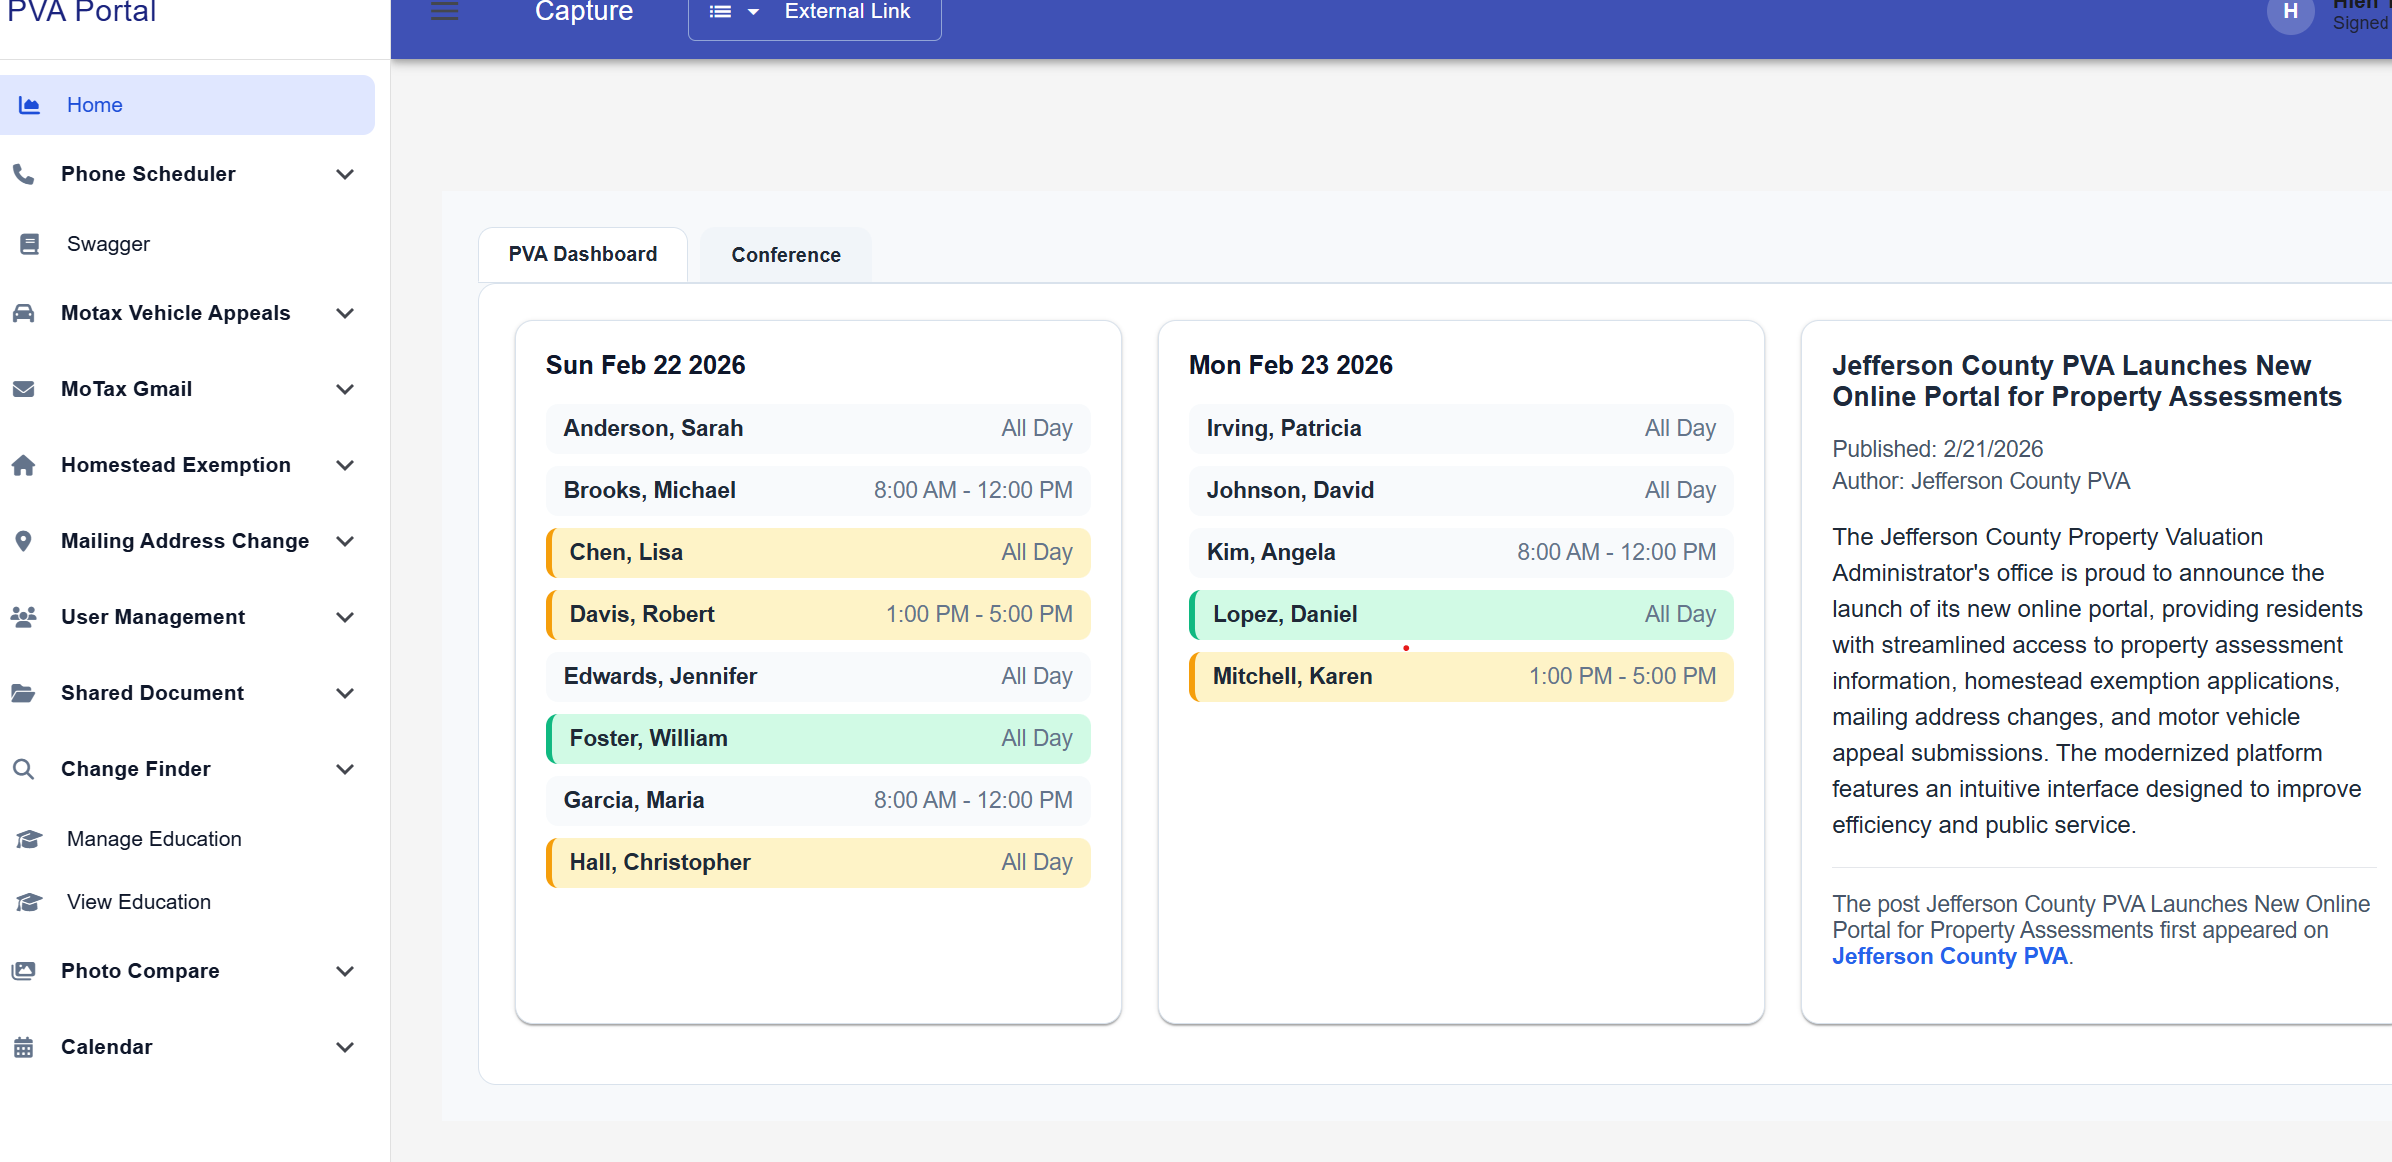Select the Hall, Christopher entry
The width and height of the screenshot is (2392, 1162).
click(x=818, y=862)
